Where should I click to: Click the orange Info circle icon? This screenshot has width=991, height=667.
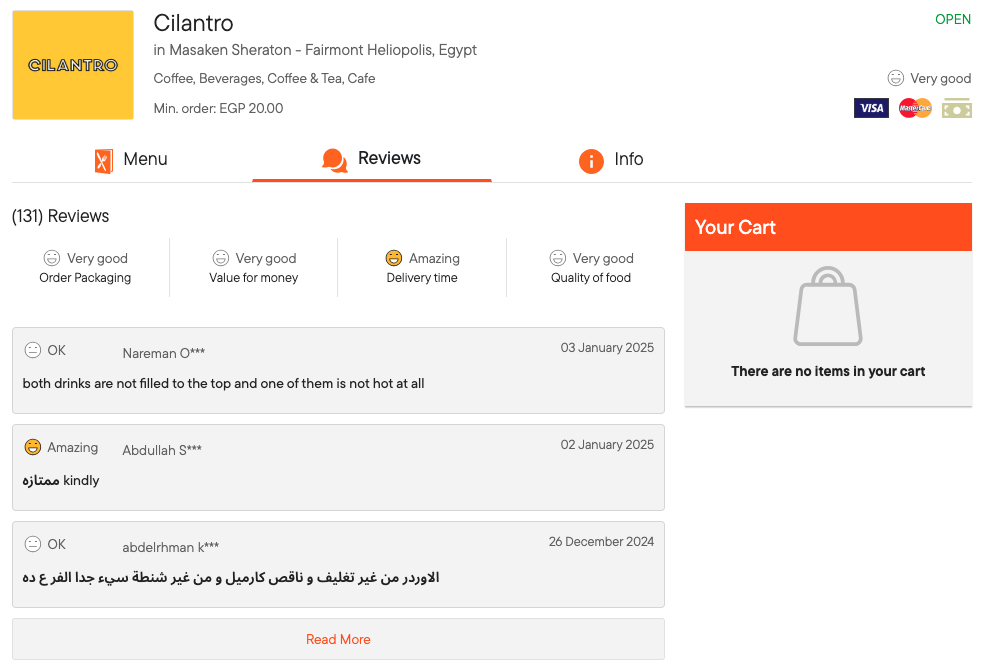coord(591,161)
